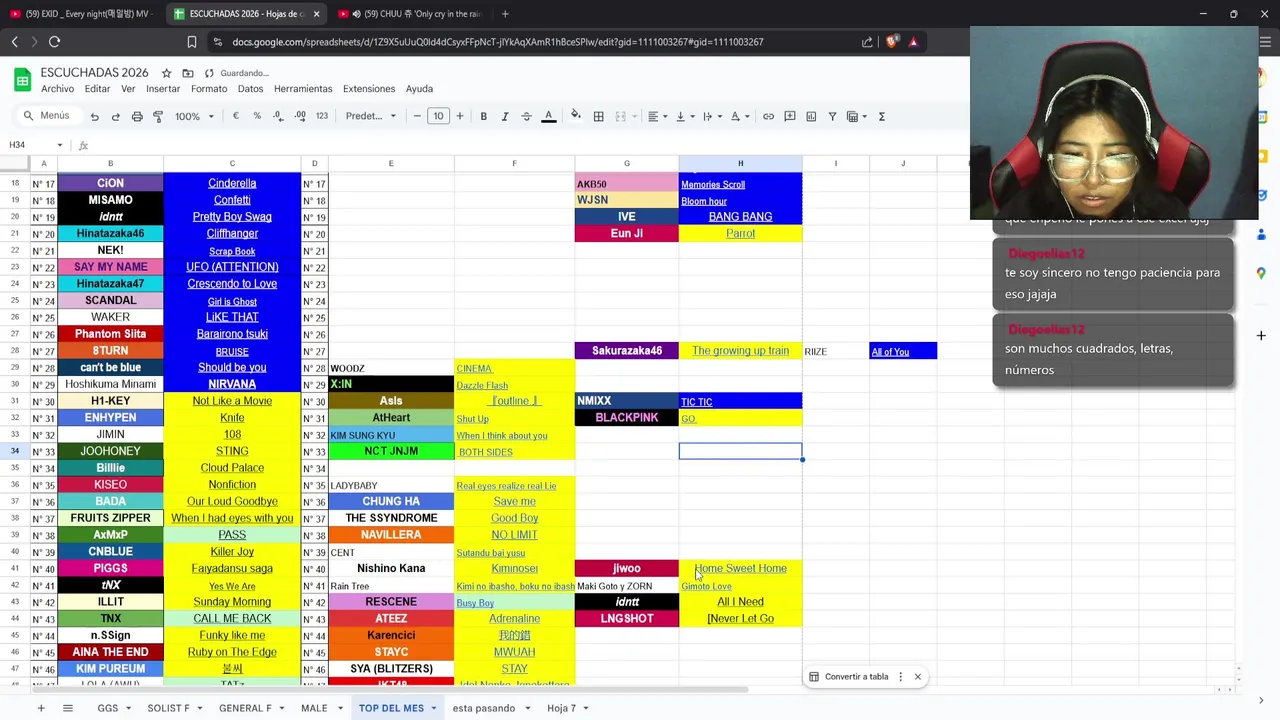This screenshot has width=1280, height=720.
Task: Click the move to folder icon
Action: click(x=187, y=73)
